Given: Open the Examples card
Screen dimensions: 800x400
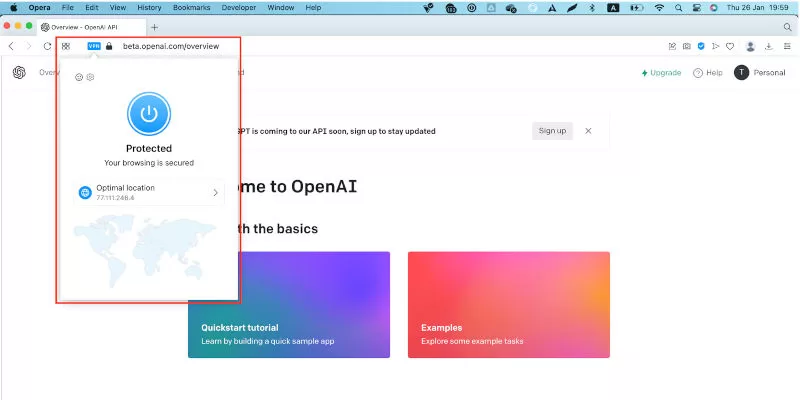Looking at the screenshot, I should click(x=509, y=305).
